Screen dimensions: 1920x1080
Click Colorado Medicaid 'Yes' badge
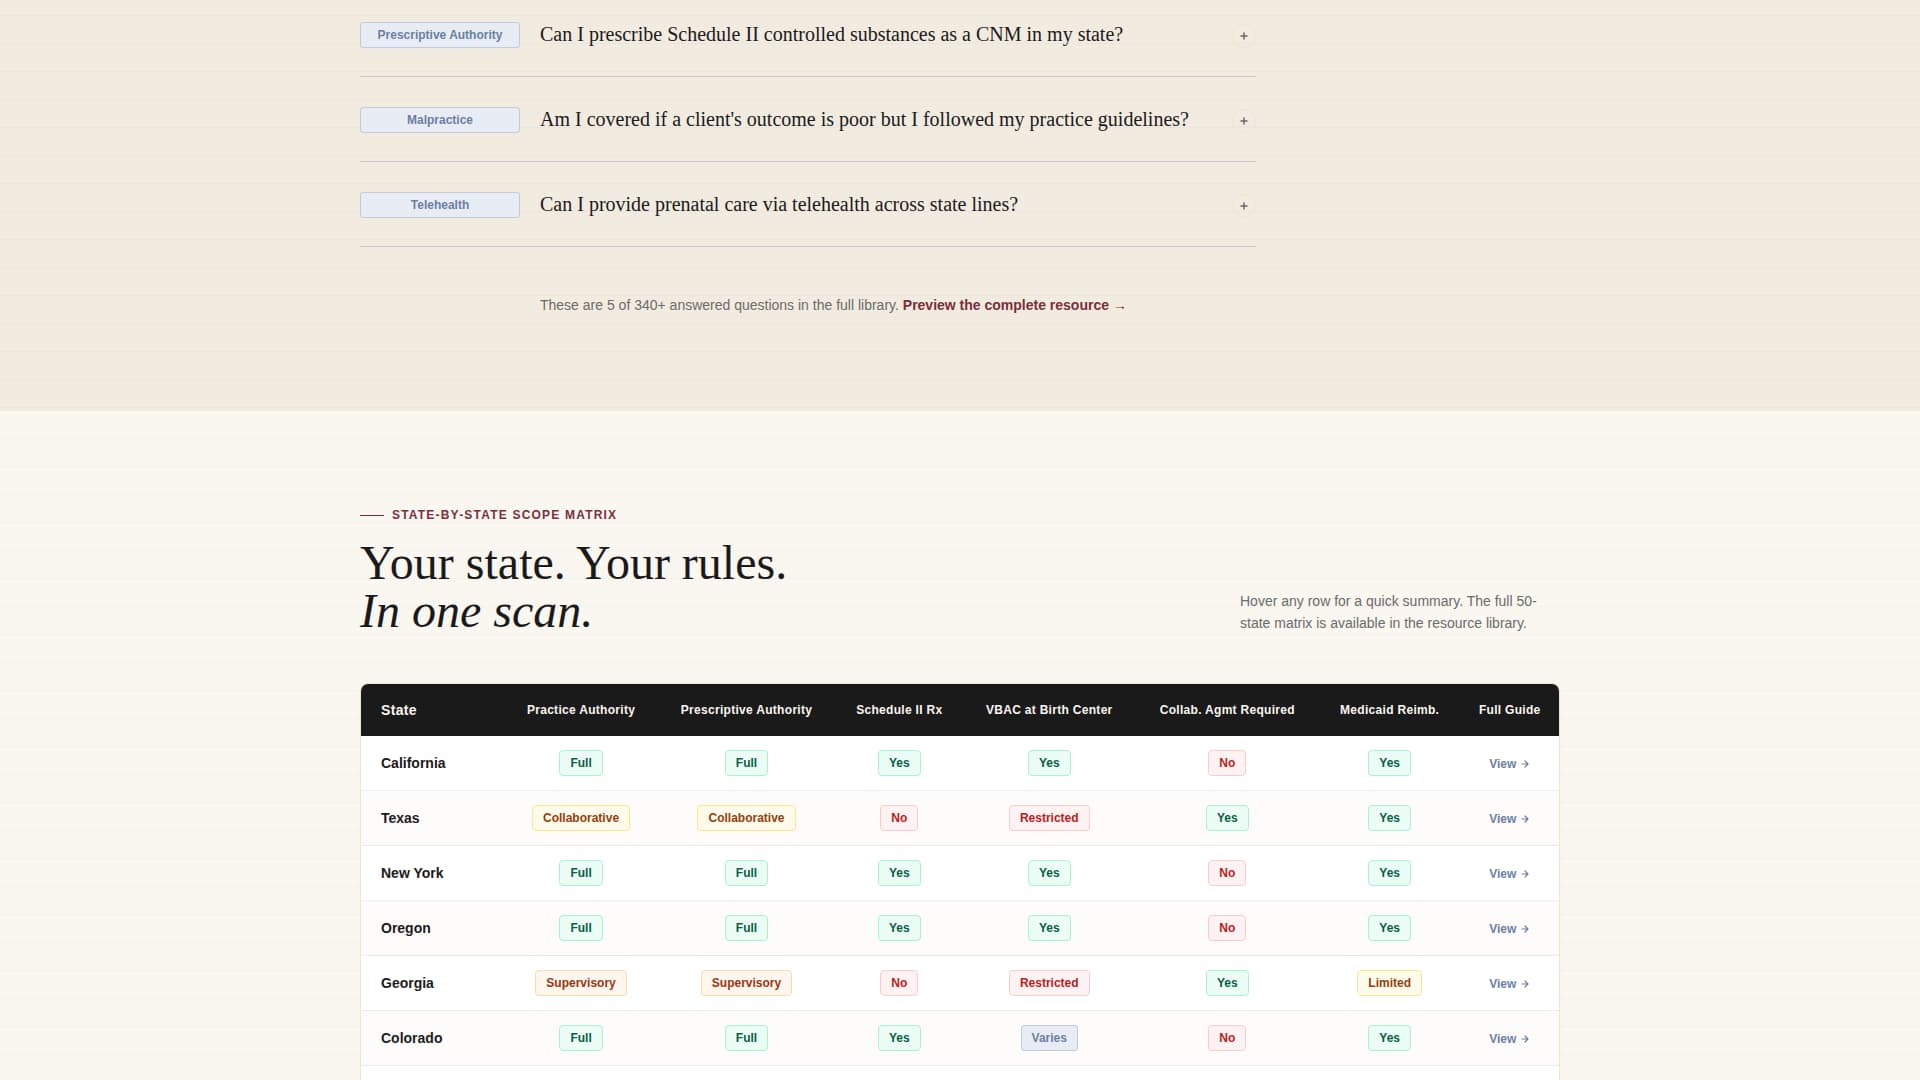[1389, 1038]
